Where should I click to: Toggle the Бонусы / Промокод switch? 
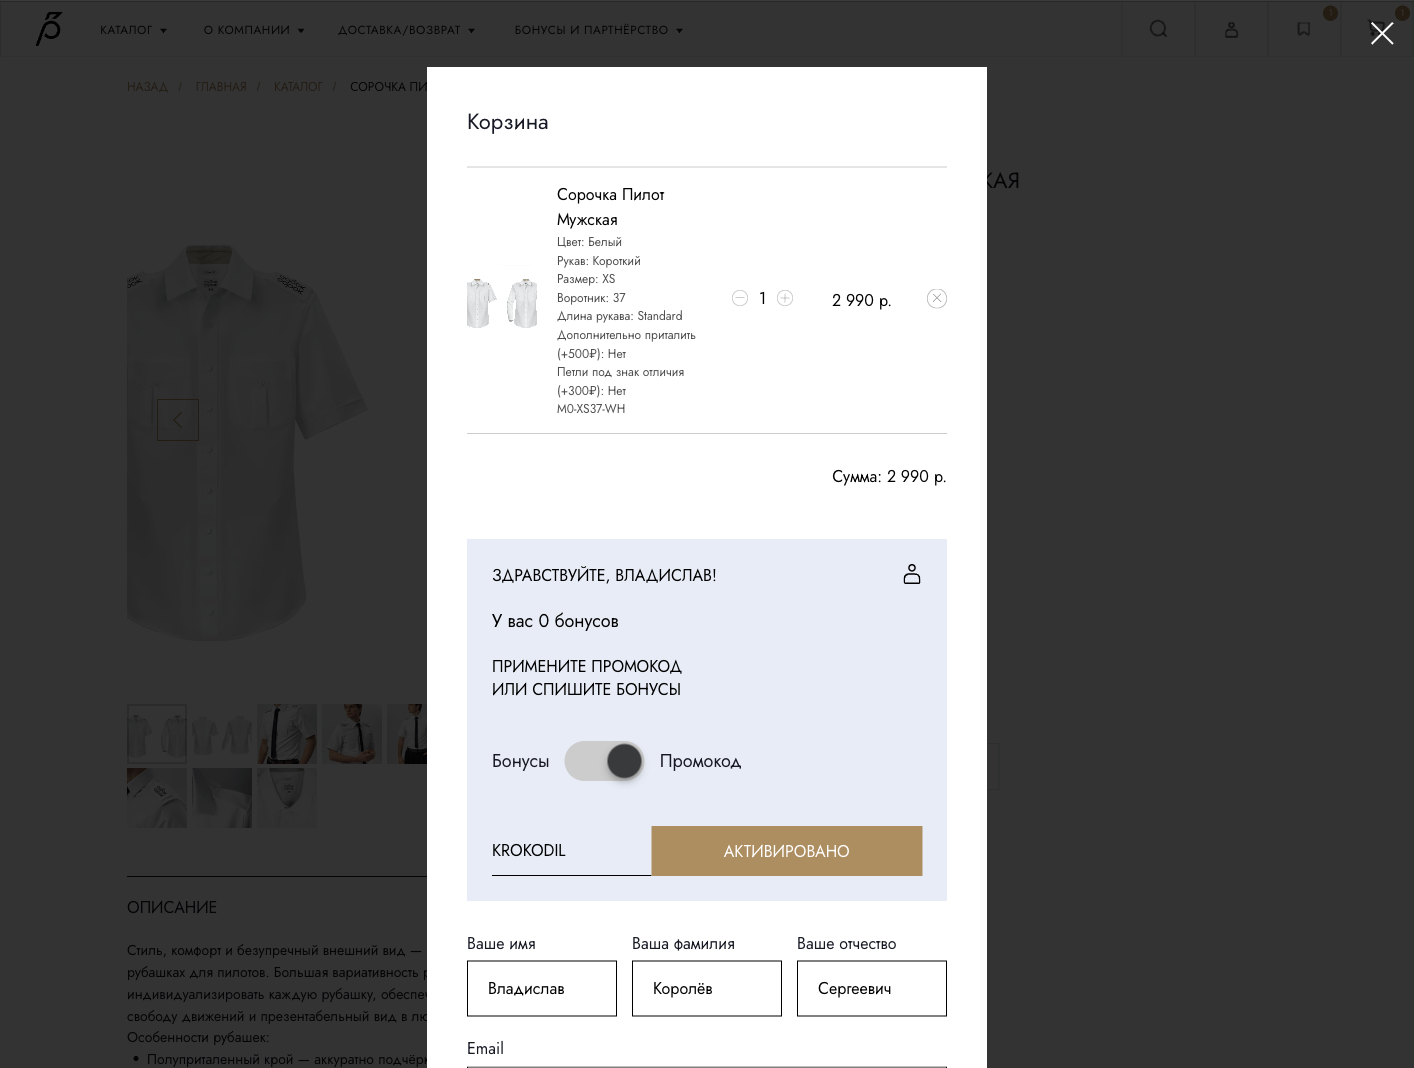[604, 761]
